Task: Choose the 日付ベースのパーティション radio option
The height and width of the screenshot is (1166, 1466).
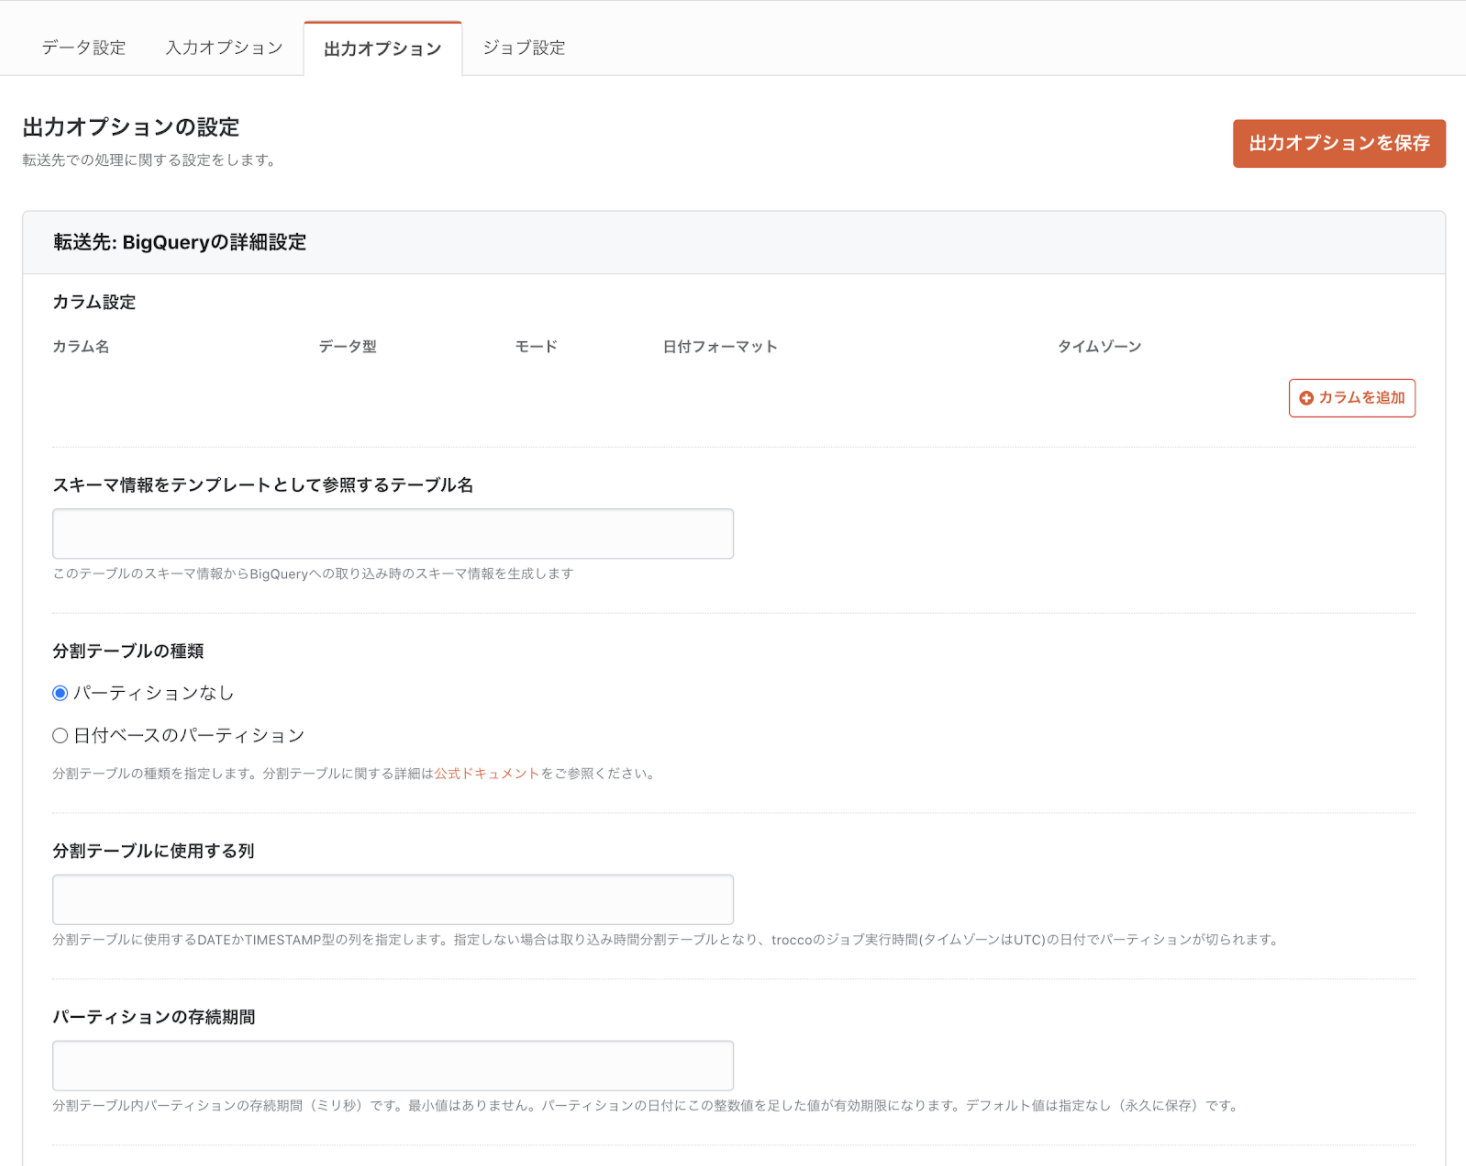Action: (60, 736)
